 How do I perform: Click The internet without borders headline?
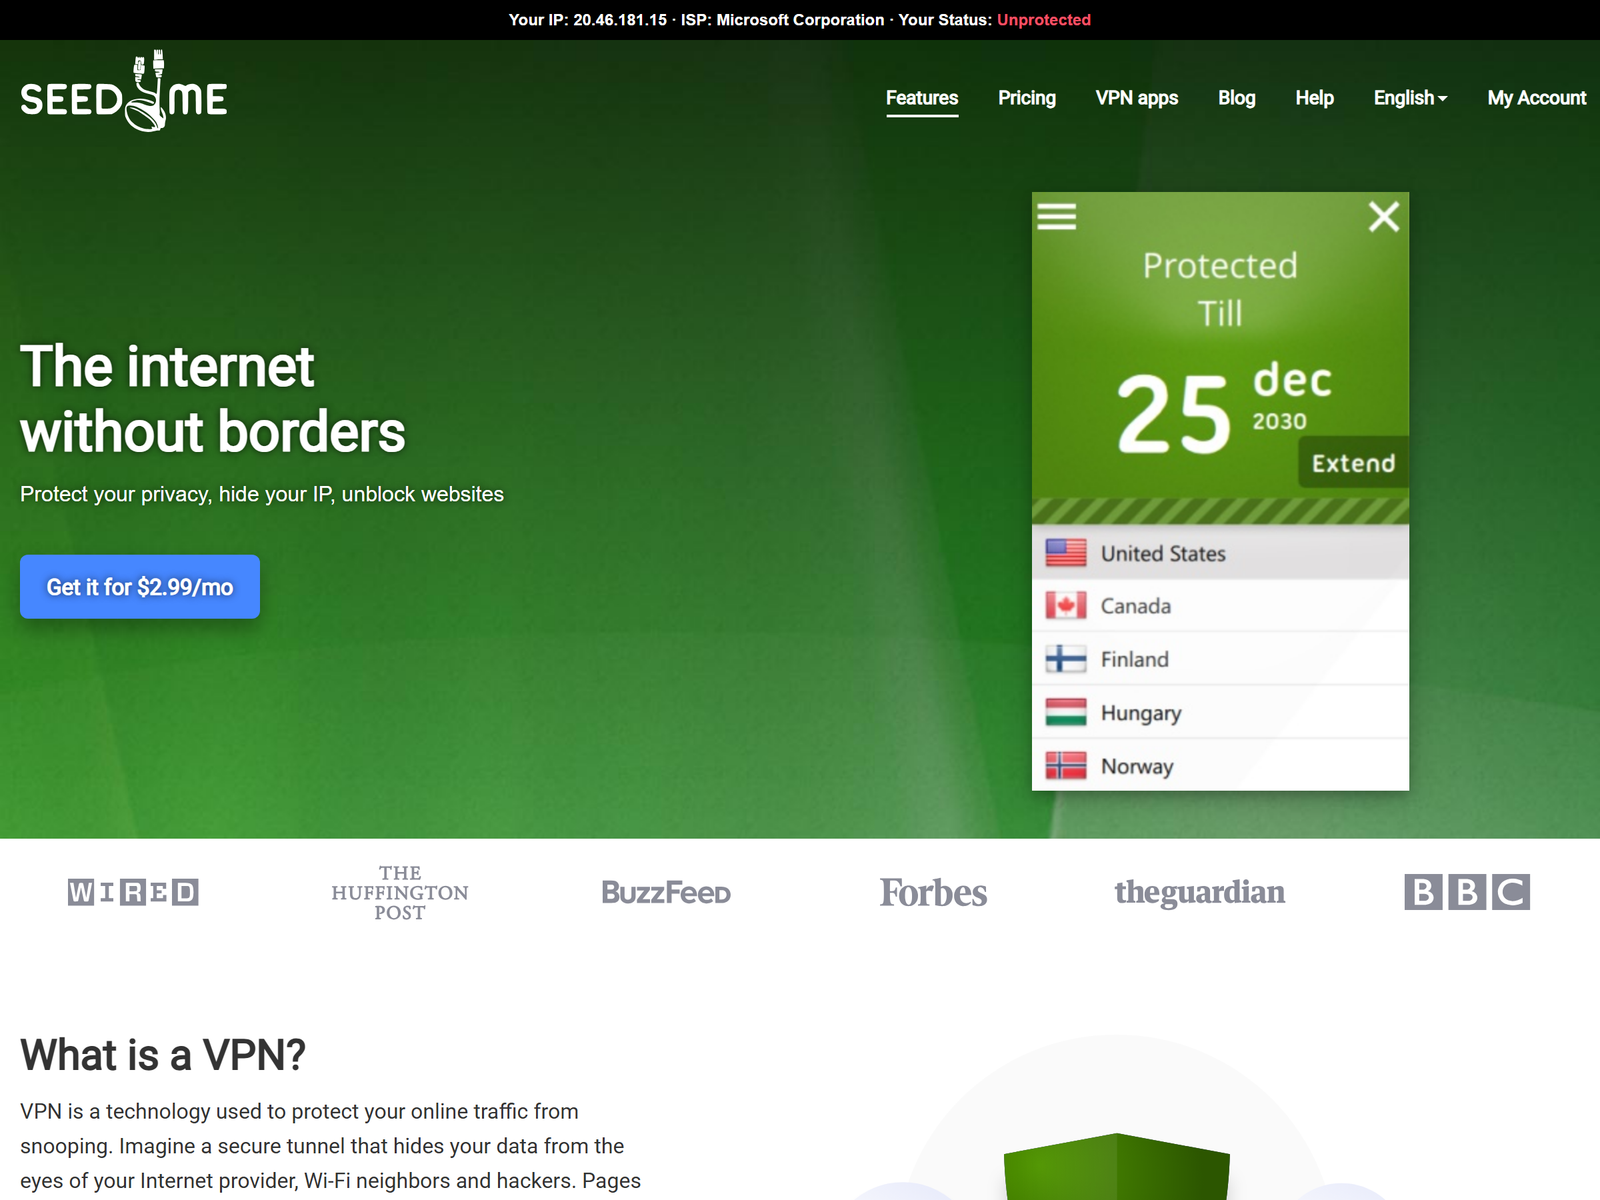[213, 398]
